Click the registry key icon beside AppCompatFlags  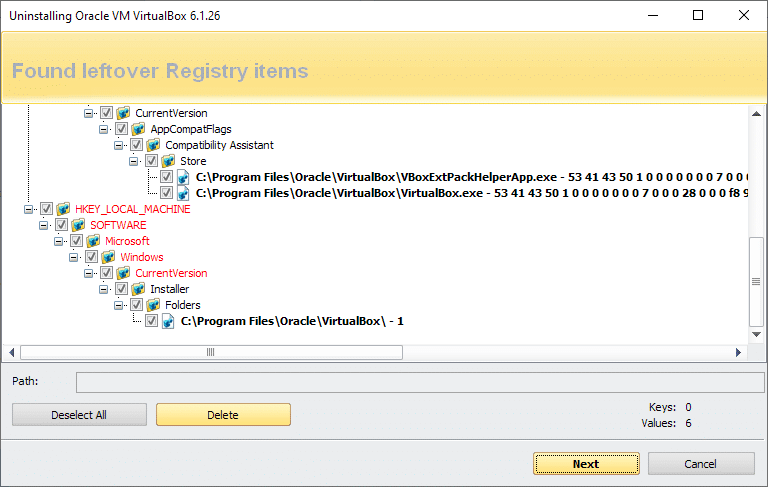pyautogui.click(x=138, y=129)
